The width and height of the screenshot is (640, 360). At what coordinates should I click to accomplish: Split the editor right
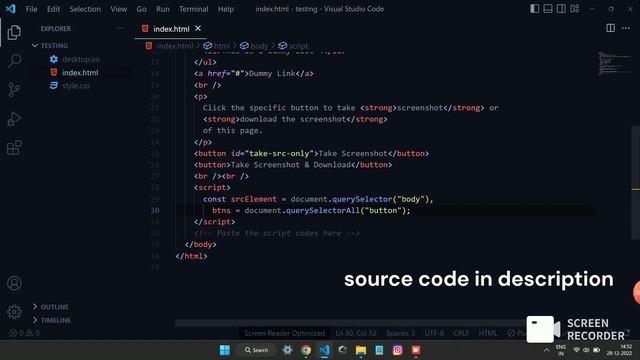(x=610, y=28)
